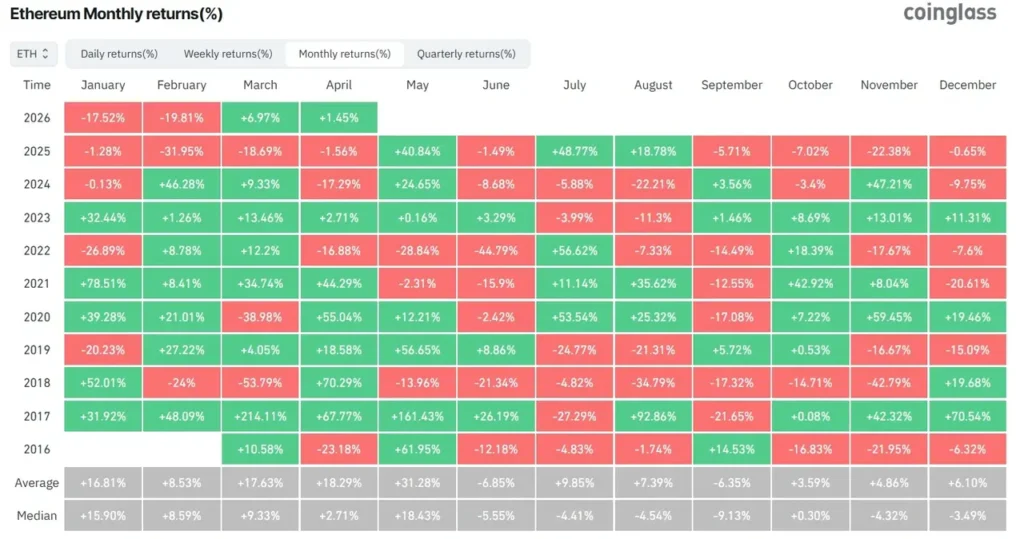The width and height of the screenshot is (1024, 539).
Task: Click the Time column header
Action: click(x=37, y=85)
